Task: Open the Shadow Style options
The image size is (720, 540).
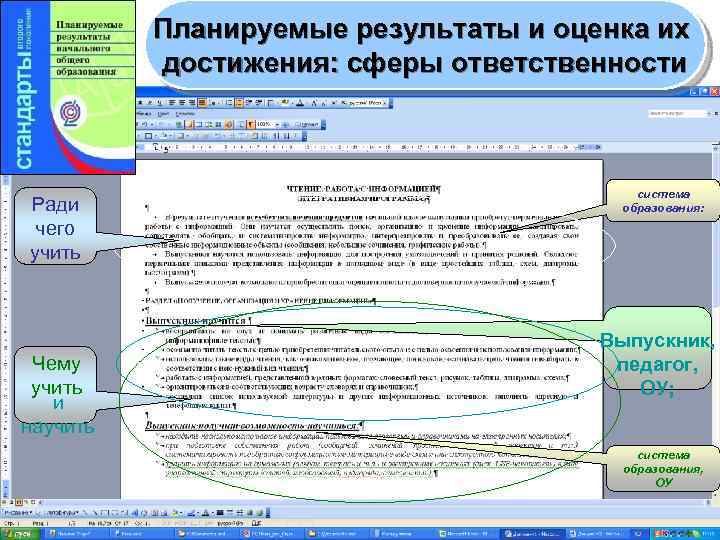Action: pyautogui.click(x=250, y=513)
